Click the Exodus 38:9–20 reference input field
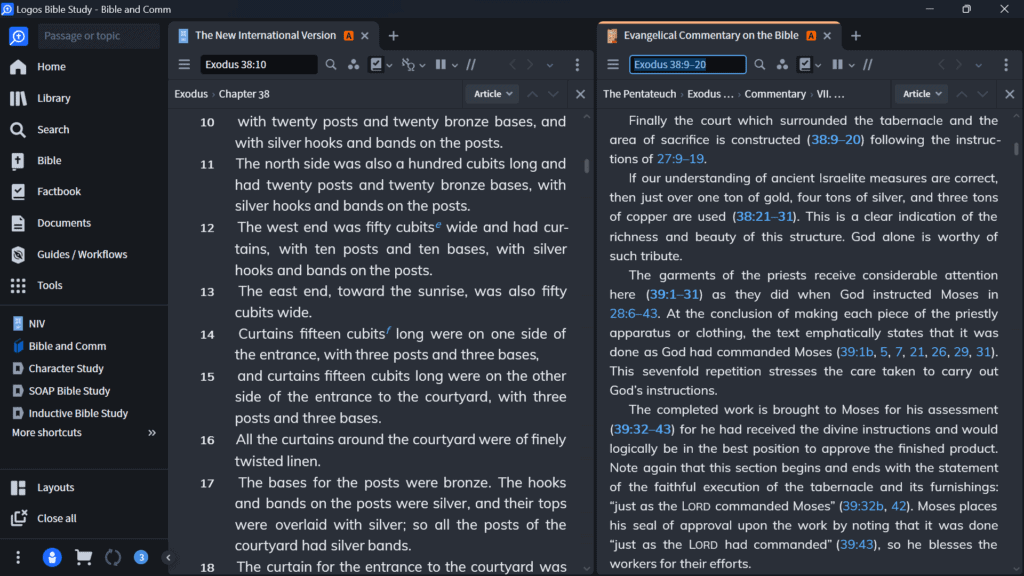1024x576 pixels. click(690, 63)
